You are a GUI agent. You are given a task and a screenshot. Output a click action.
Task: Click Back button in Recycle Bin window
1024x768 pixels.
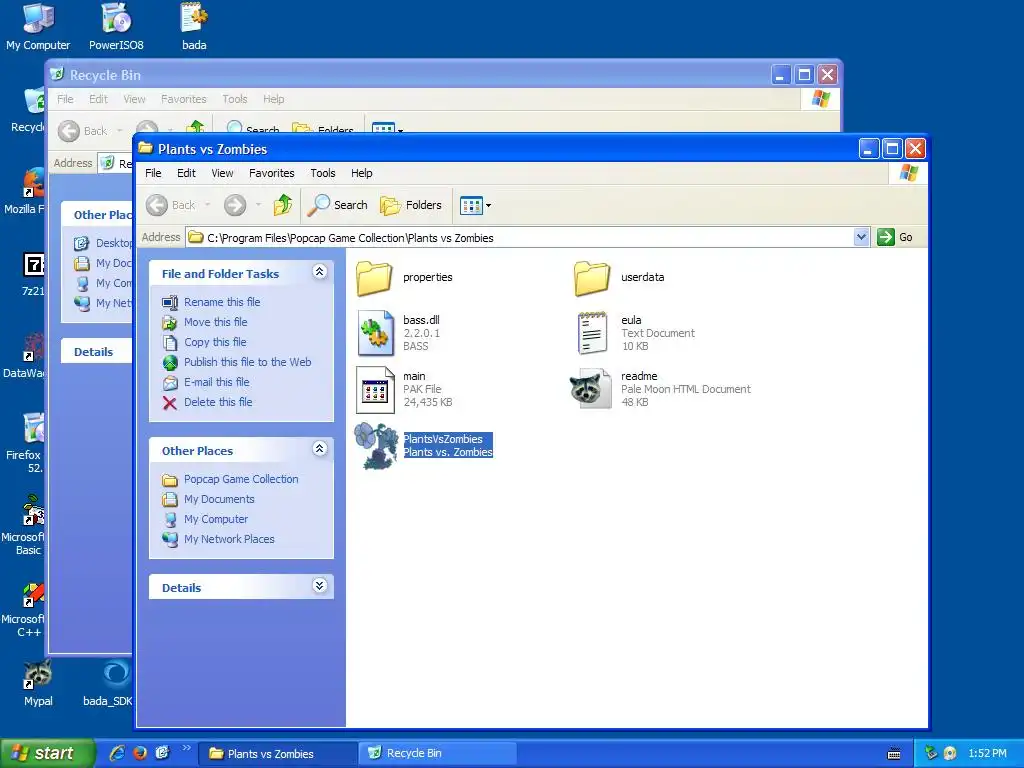pyautogui.click(x=83, y=131)
